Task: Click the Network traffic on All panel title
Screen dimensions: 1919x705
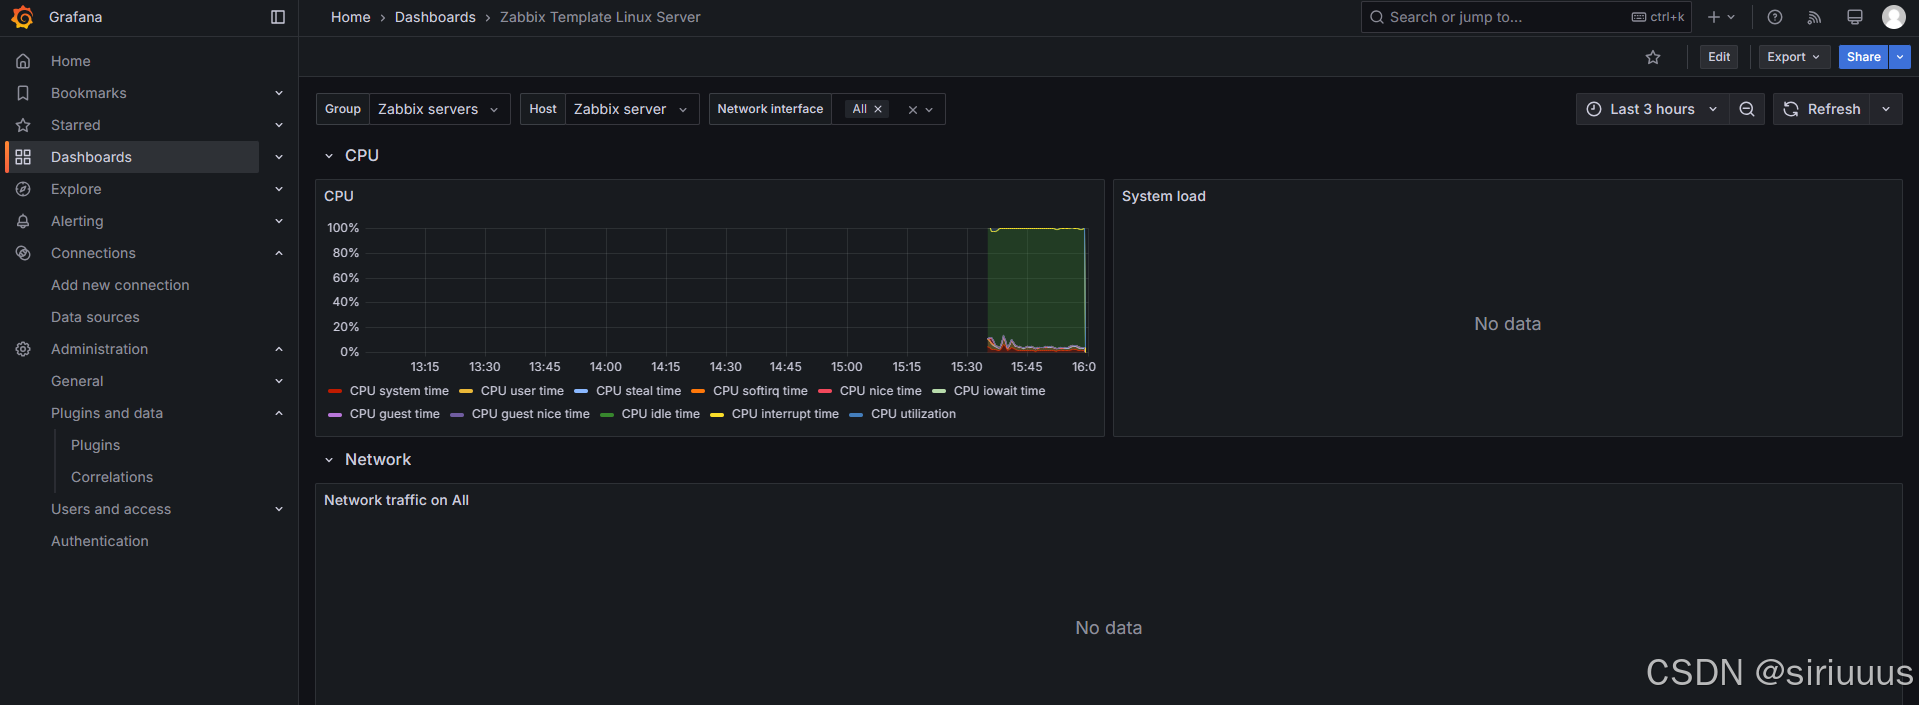Action: pyautogui.click(x=396, y=500)
